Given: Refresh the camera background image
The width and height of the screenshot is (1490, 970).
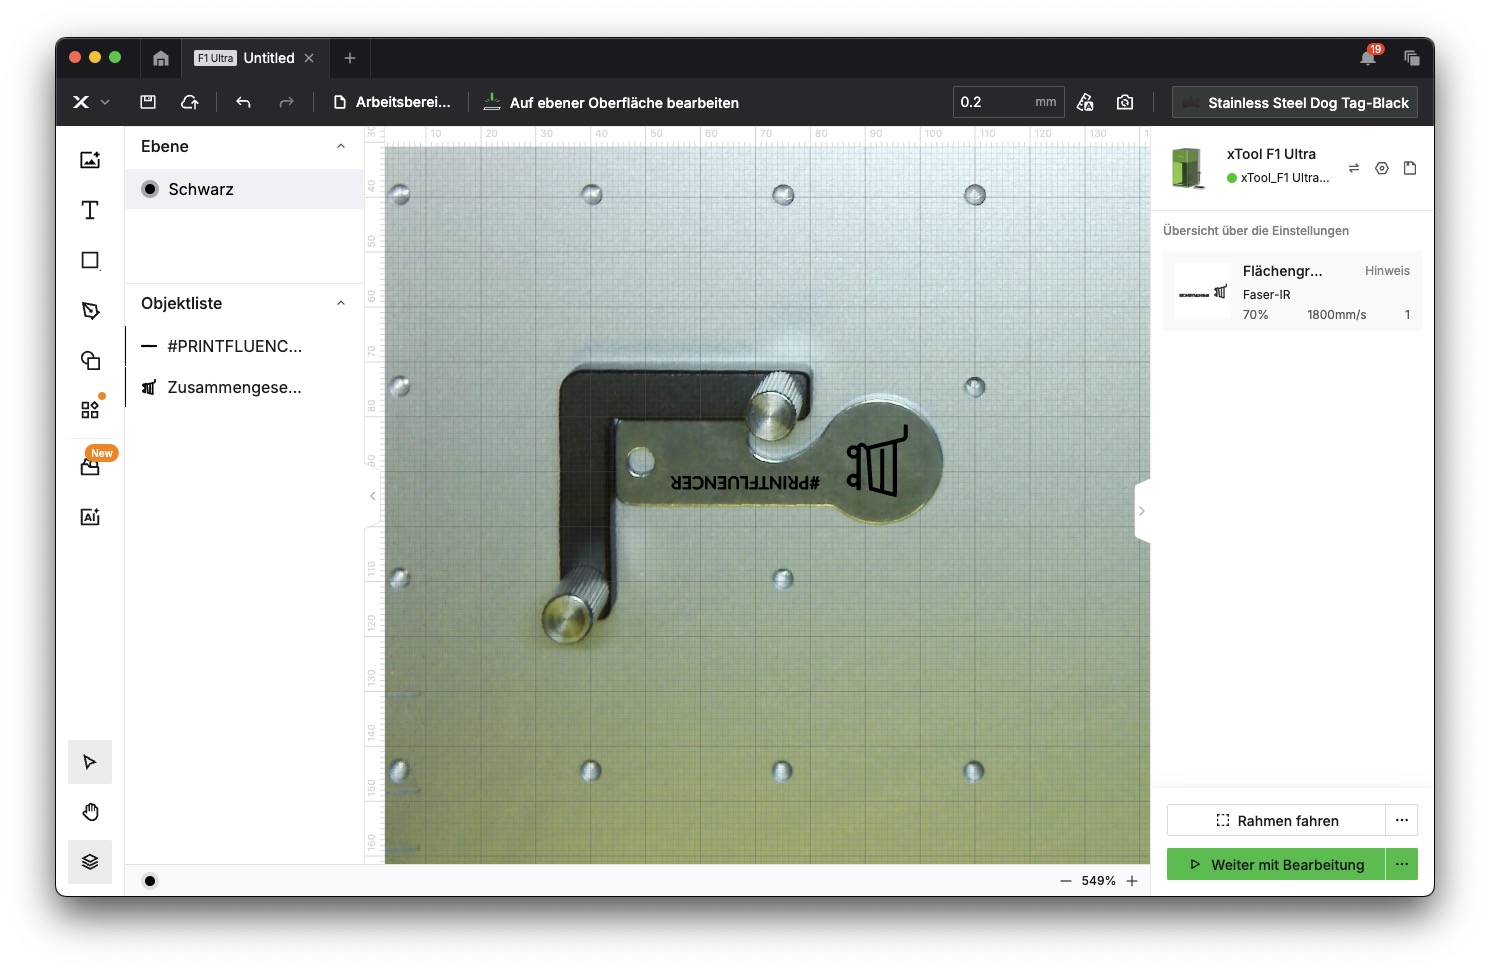Looking at the screenshot, I should tap(1125, 102).
